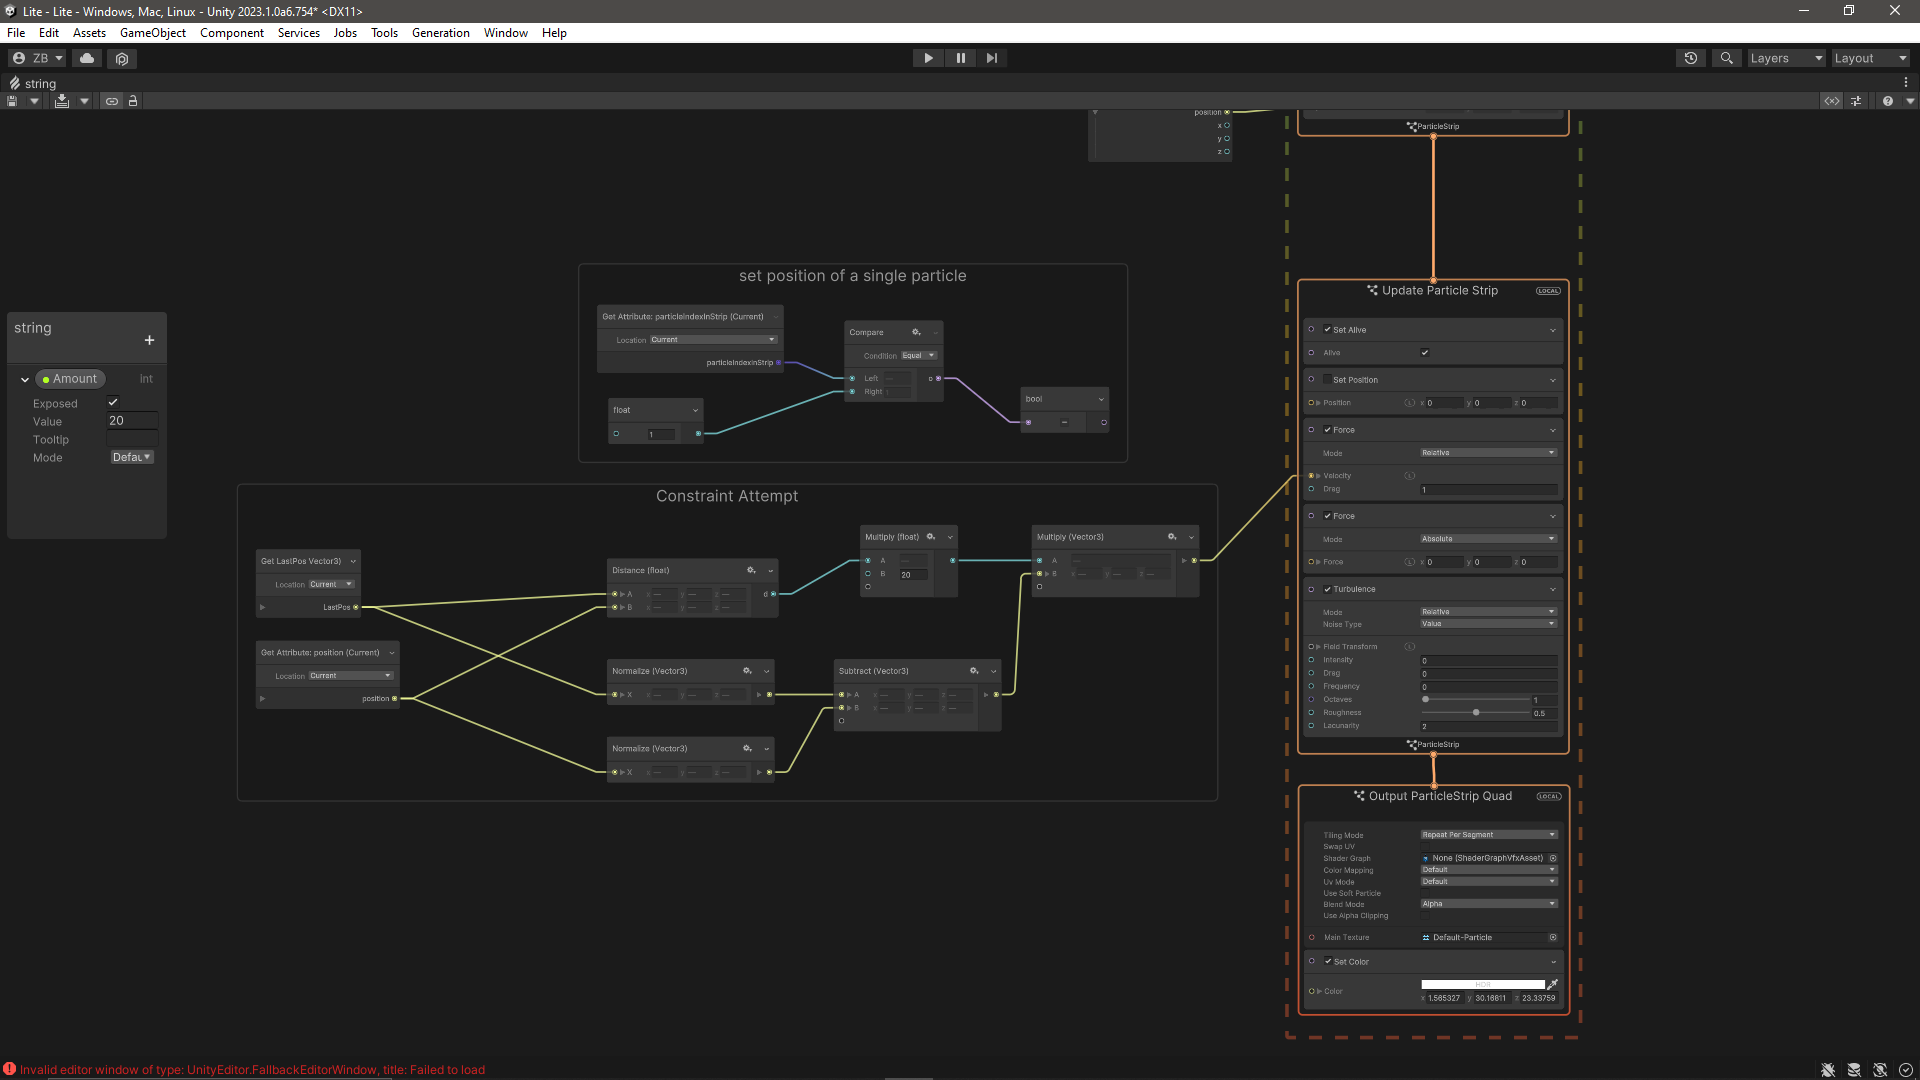The width and height of the screenshot is (1920, 1080).
Task: Toggle the blackboard <x> icon in graph toolbar
Action: (x=1831, y=101)
